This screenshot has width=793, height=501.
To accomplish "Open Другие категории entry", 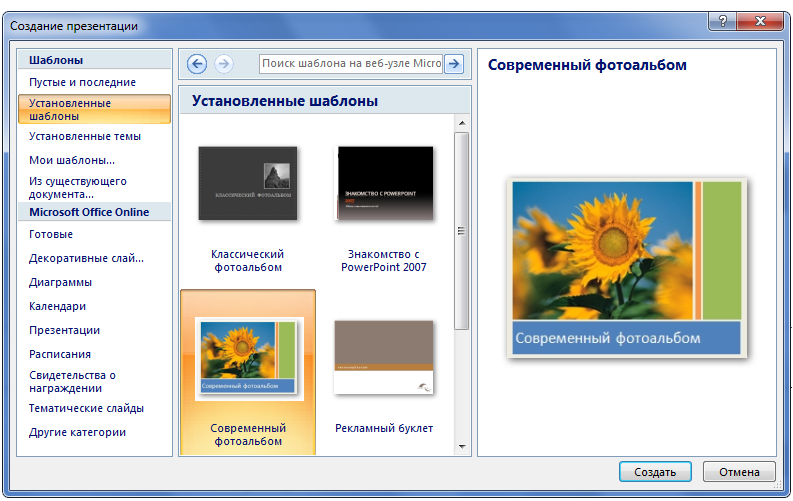I will pos(77,433).
